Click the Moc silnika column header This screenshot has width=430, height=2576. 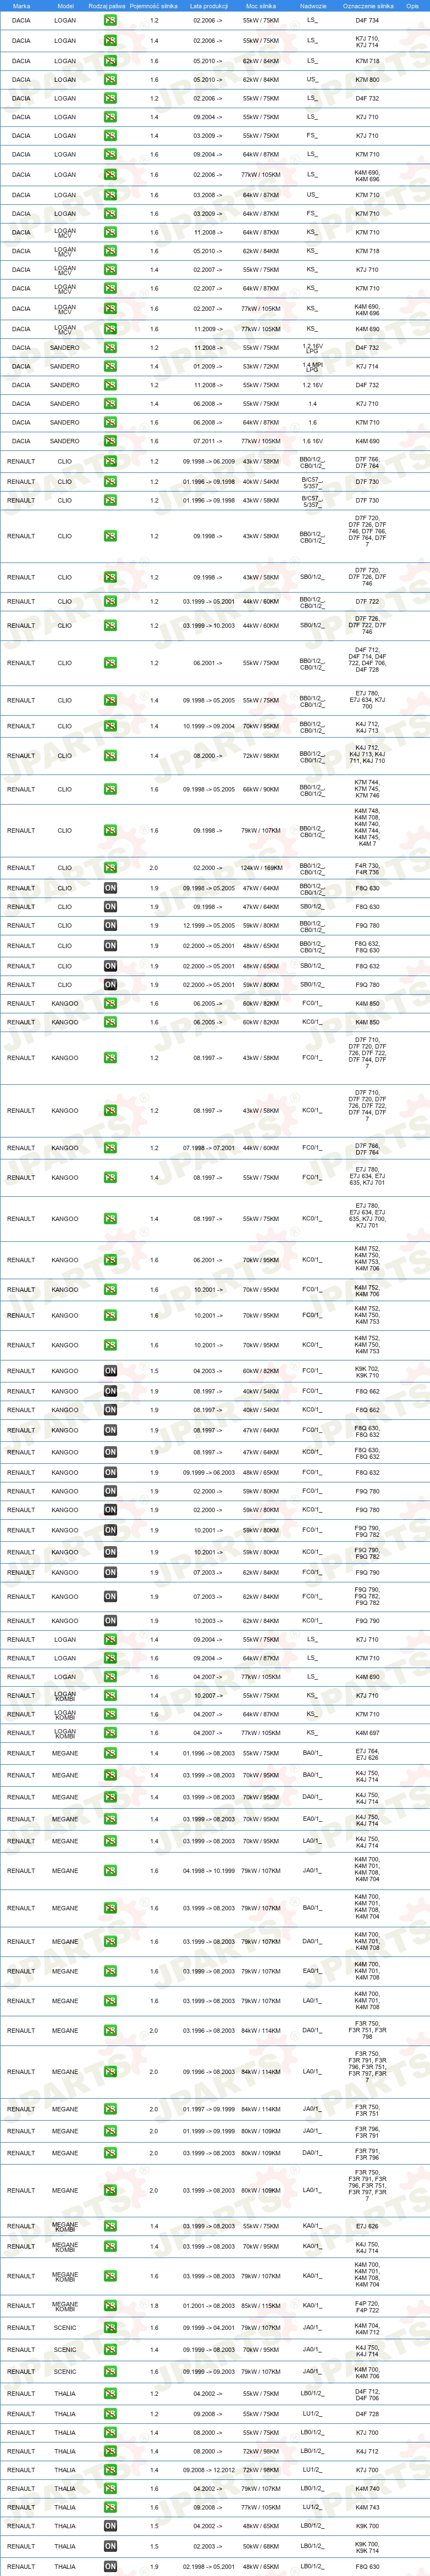[261, 5]
